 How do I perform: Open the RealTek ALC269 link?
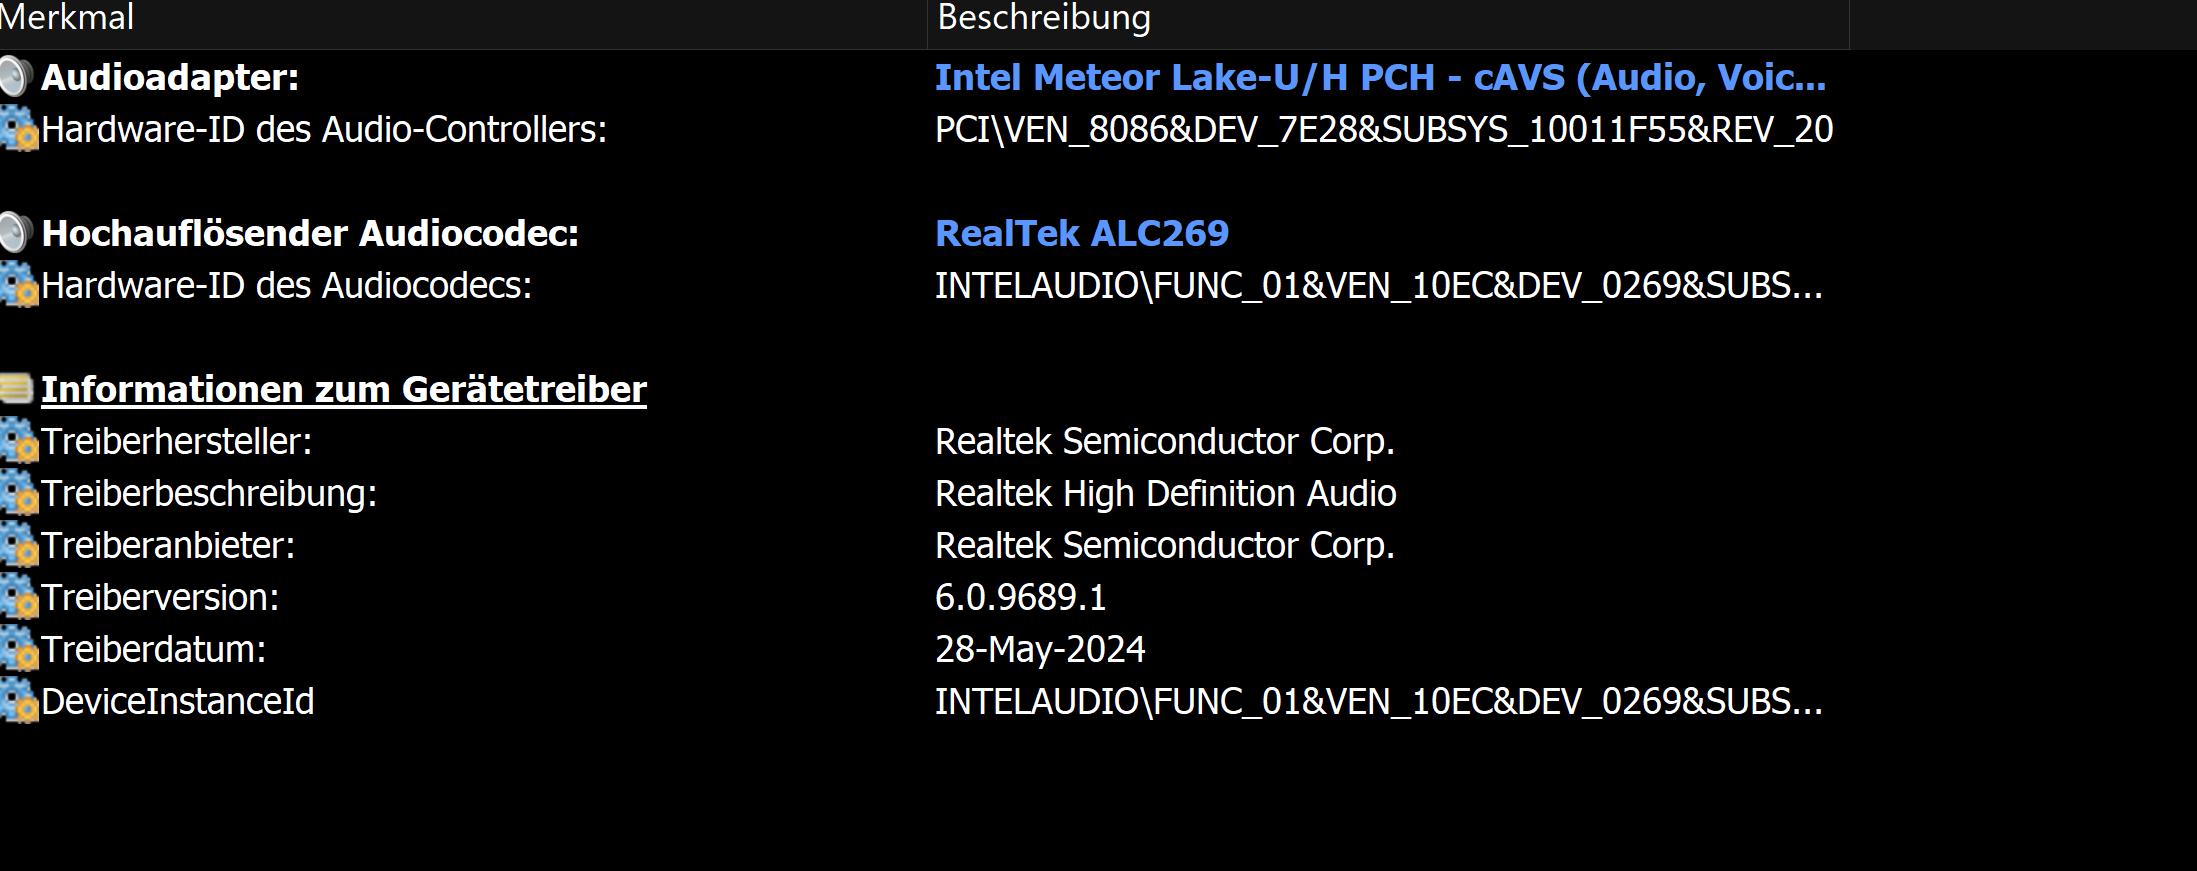[x=1082, y=234]
